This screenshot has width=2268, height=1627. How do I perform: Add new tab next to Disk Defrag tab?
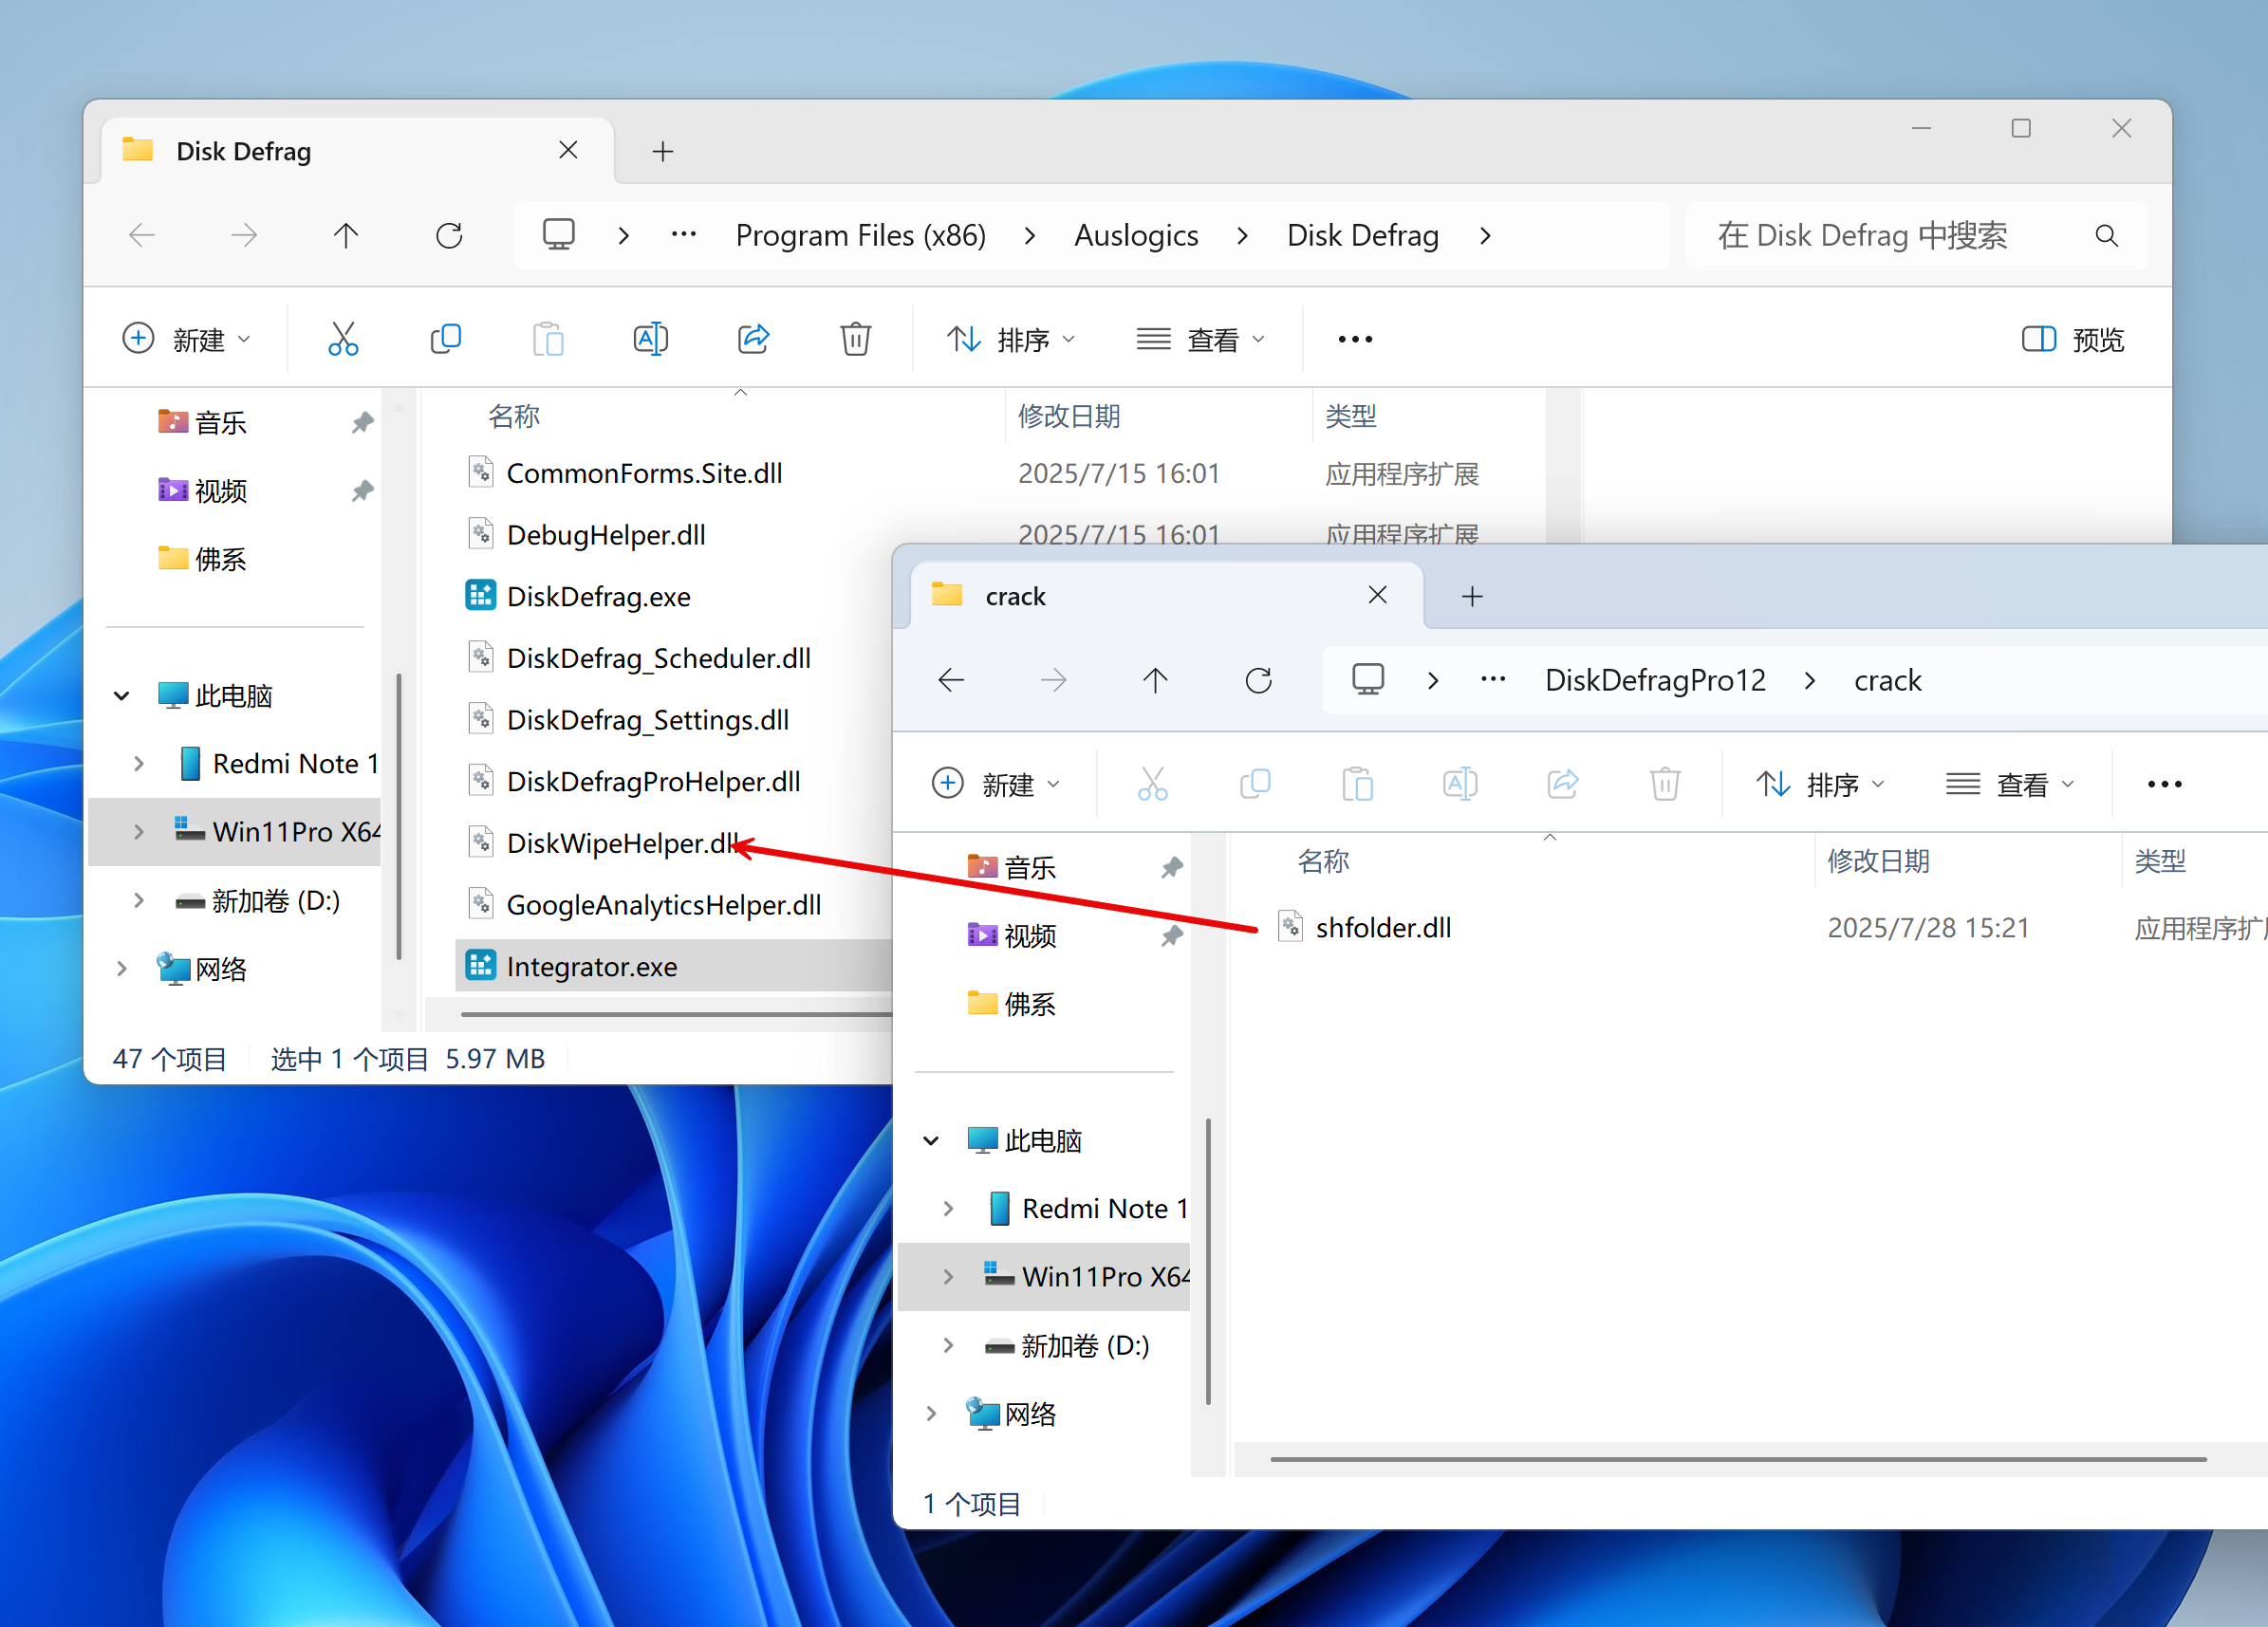tap(662, 152)
